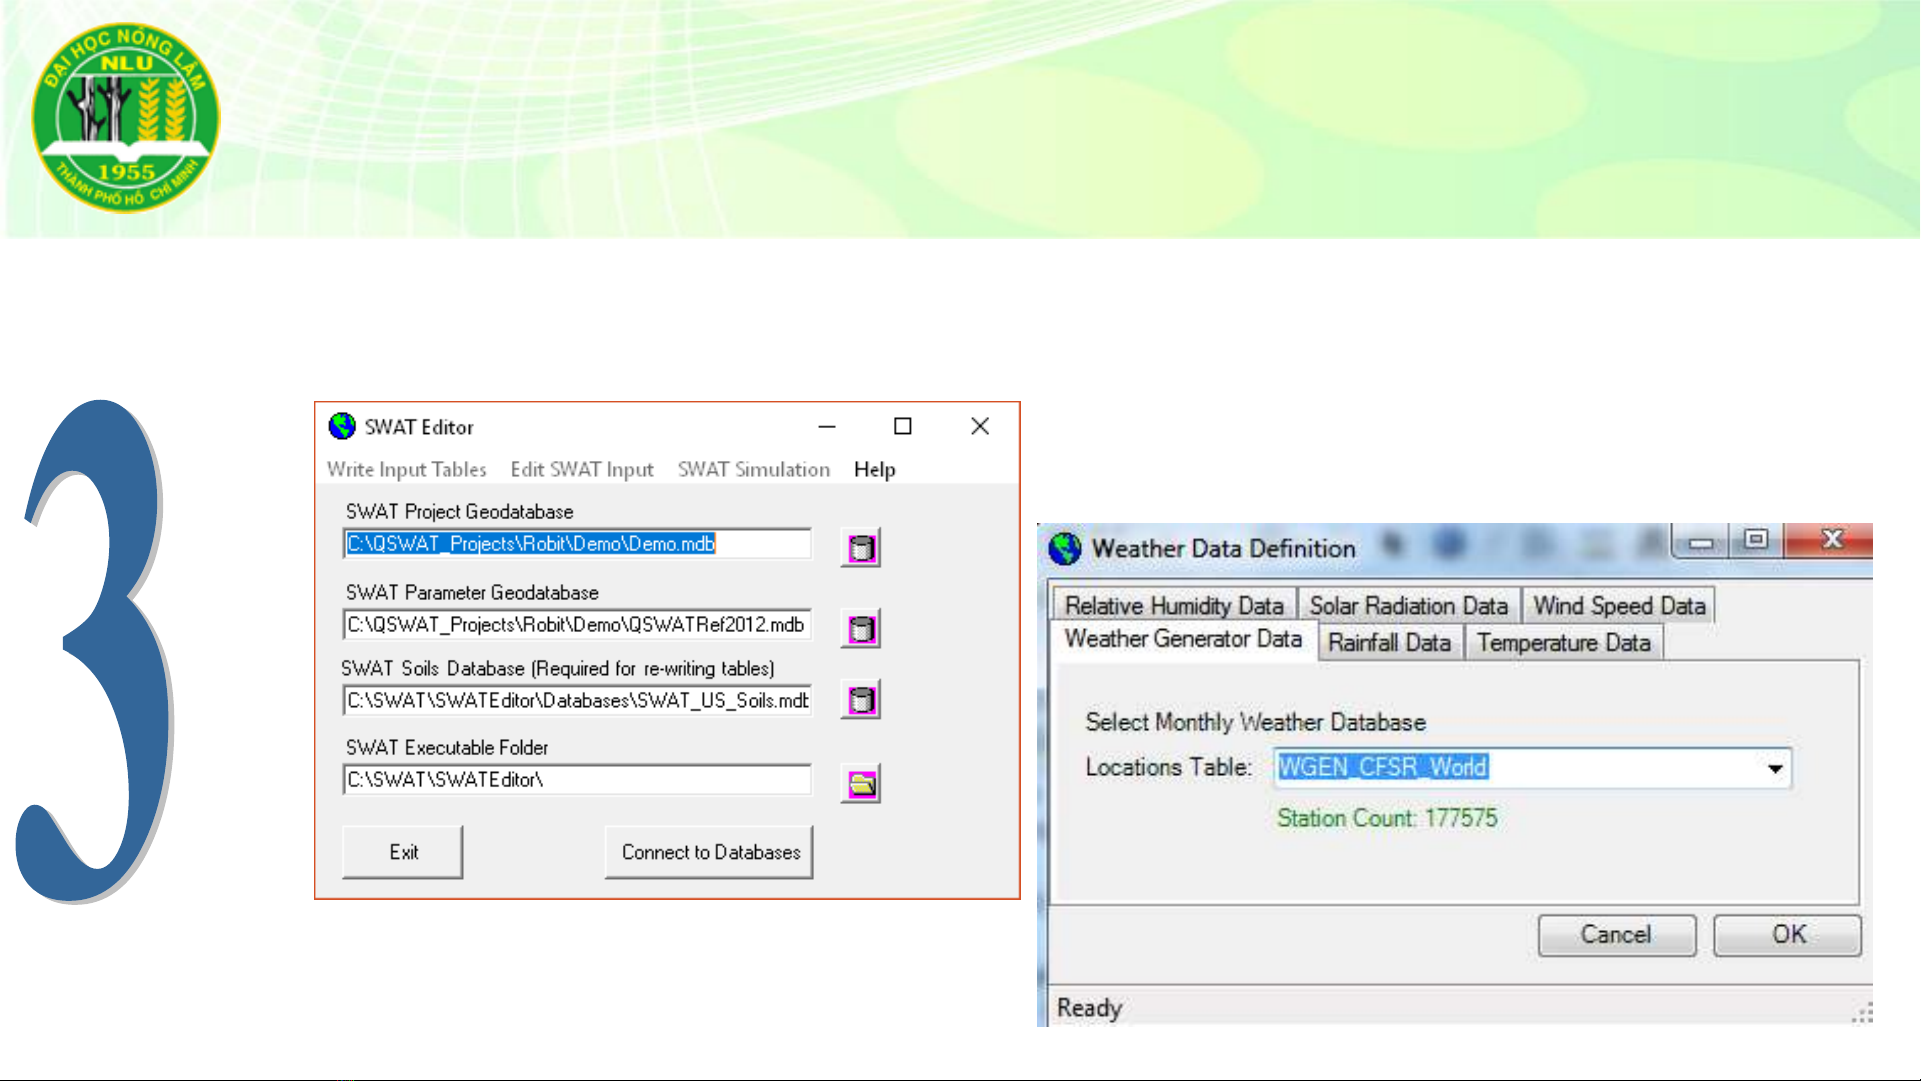Click Cancel in Weather Data Definition
Image resolution: width=1921 pixels, height=1081 pixels.
[1617, 935]
